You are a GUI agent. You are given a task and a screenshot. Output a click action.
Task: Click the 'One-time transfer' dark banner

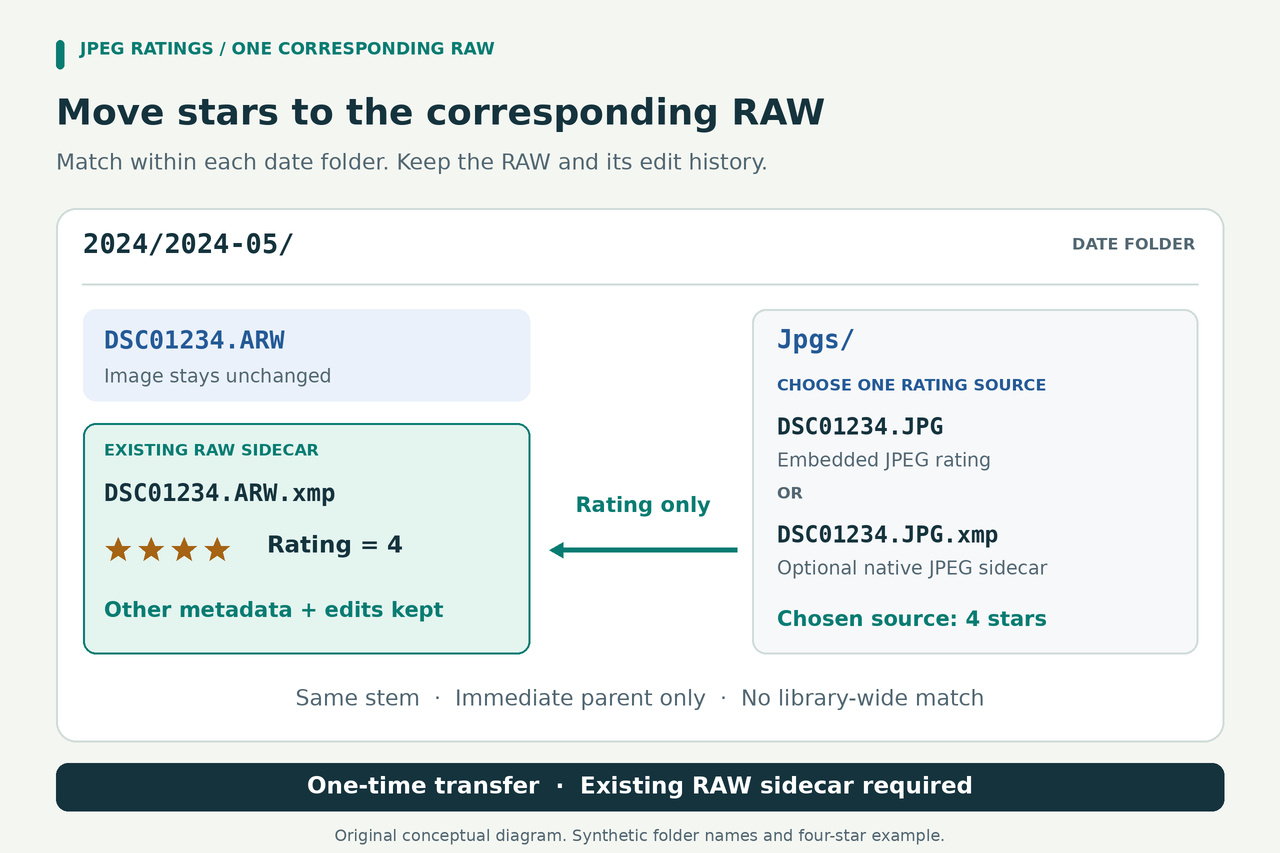[640, 787]
